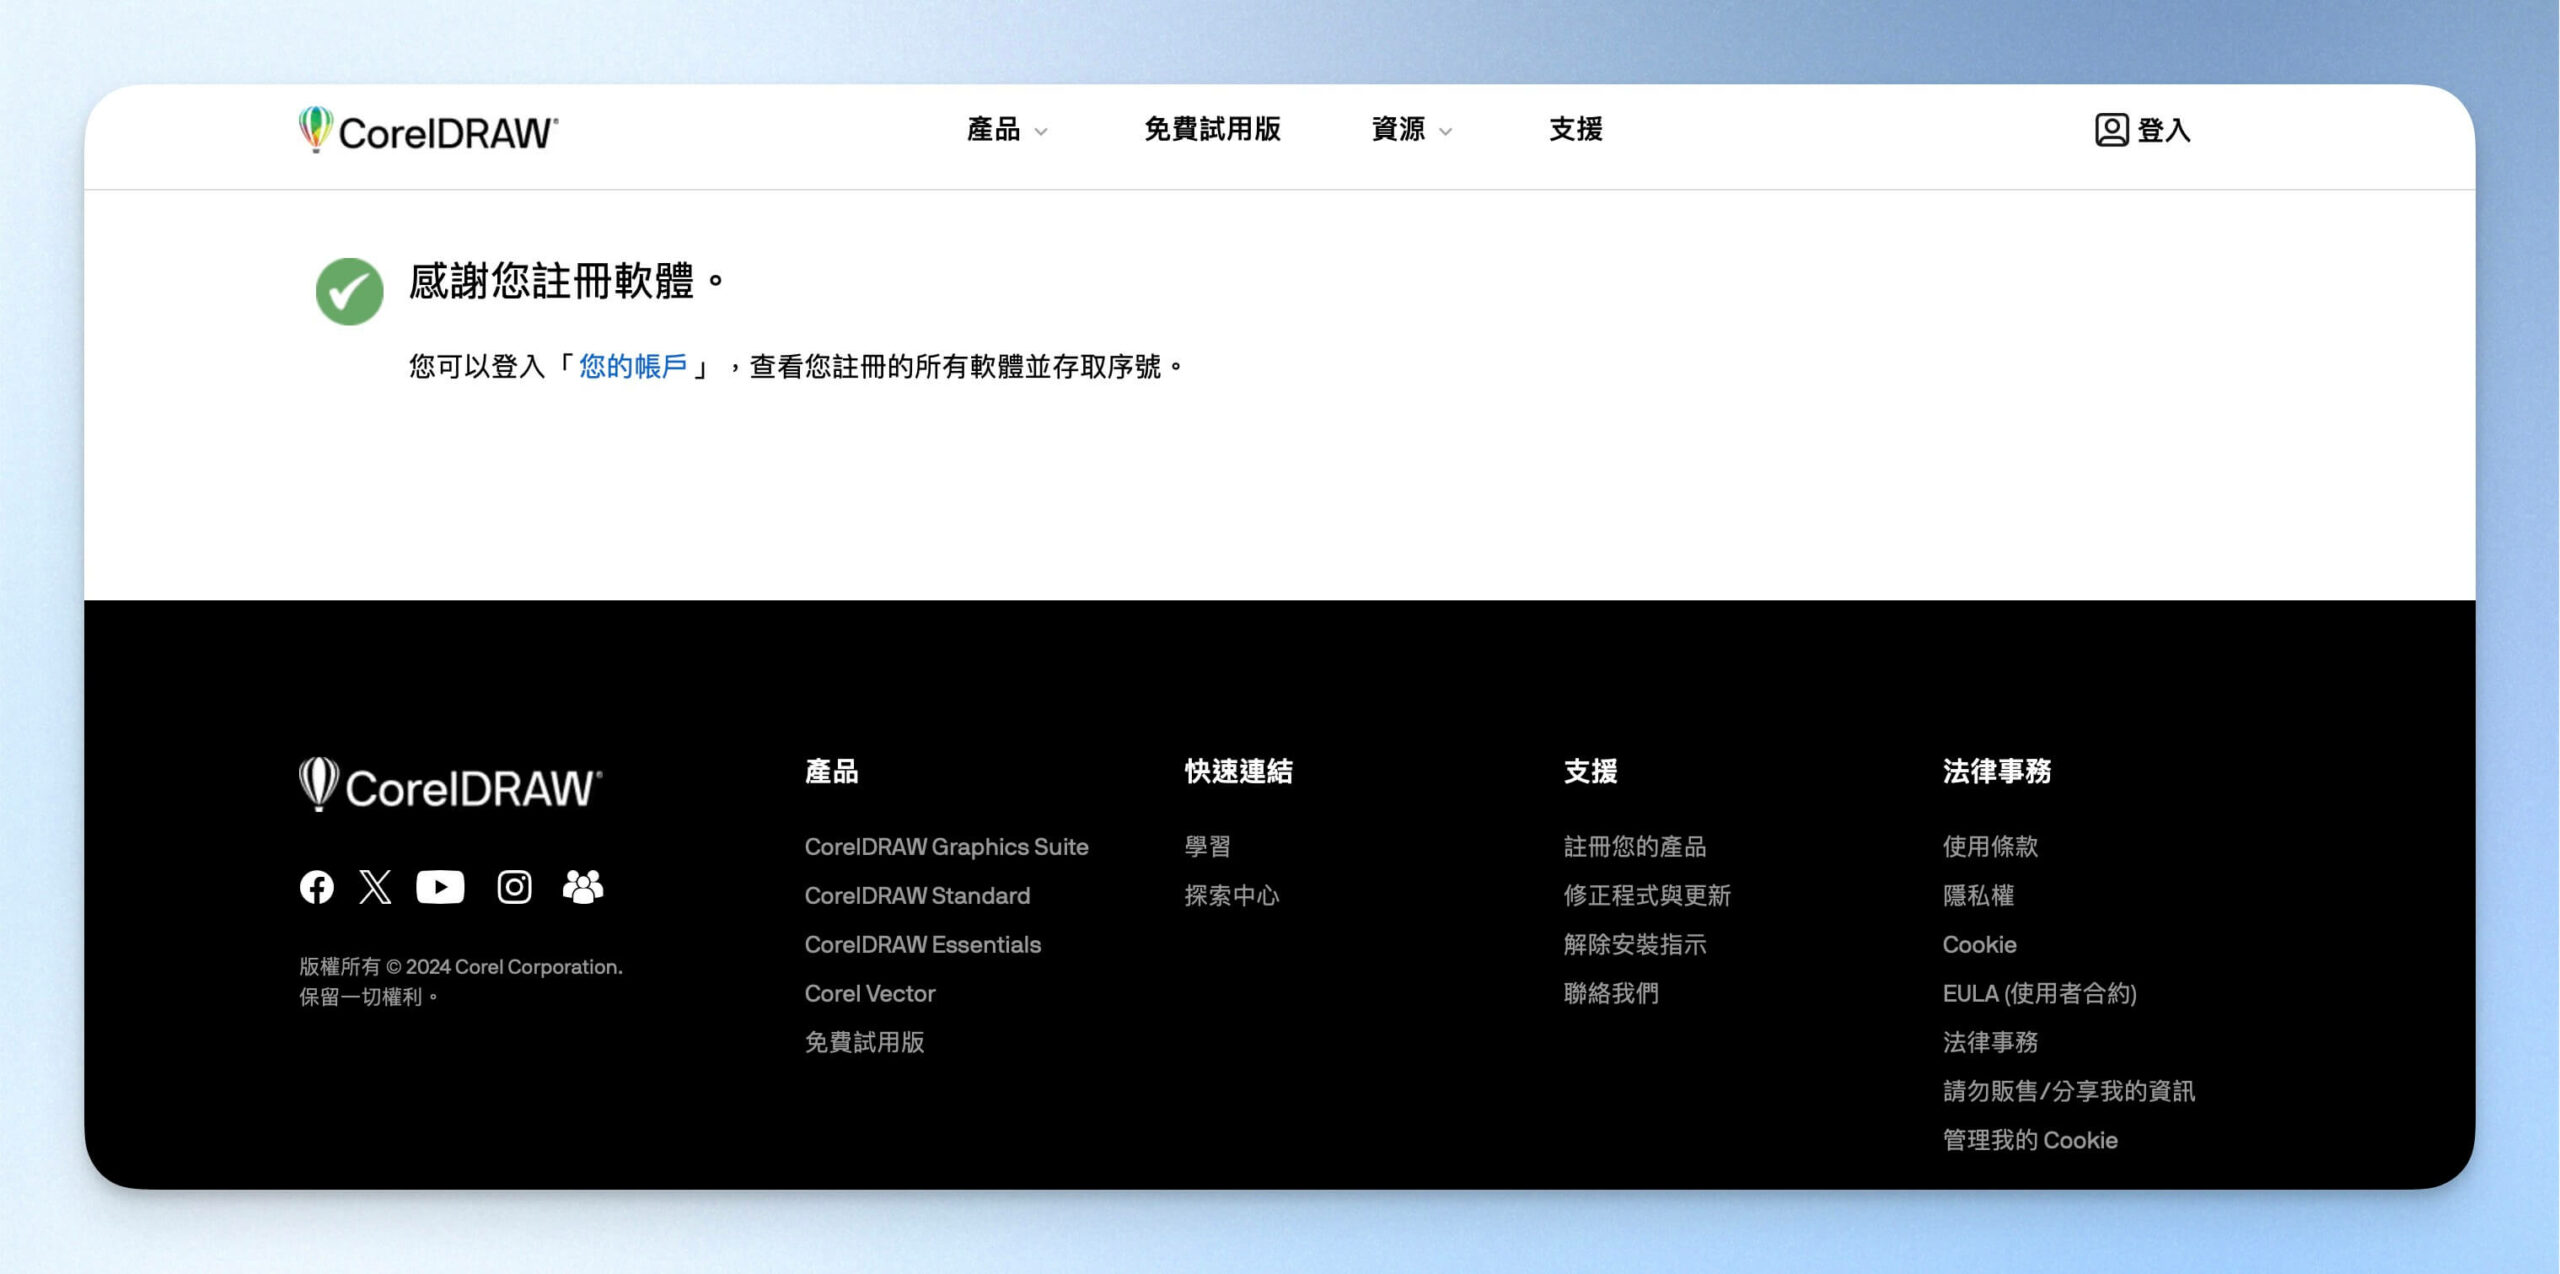The width and height of the screenshot is (2560, 1274).
Task: Open the YouTube social icon
Action: click(x=440, y=887)
